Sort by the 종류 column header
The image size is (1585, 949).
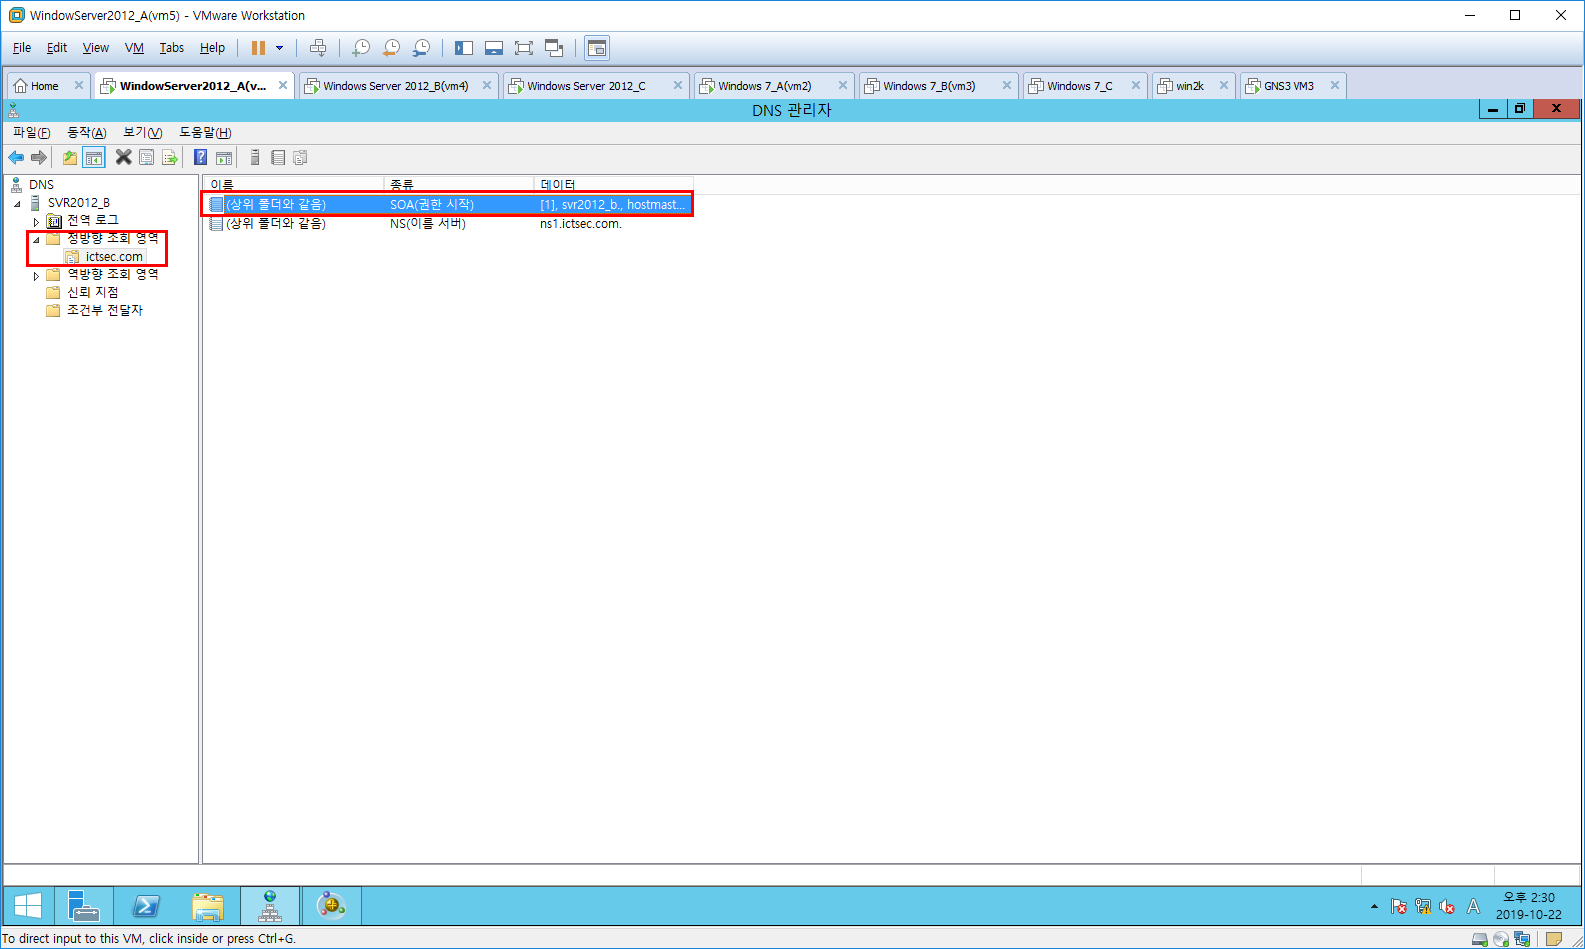459,185
